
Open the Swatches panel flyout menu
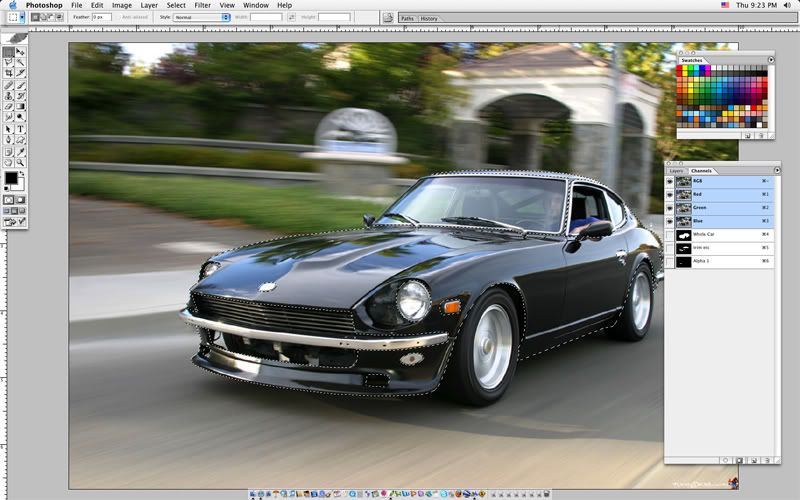771,60
